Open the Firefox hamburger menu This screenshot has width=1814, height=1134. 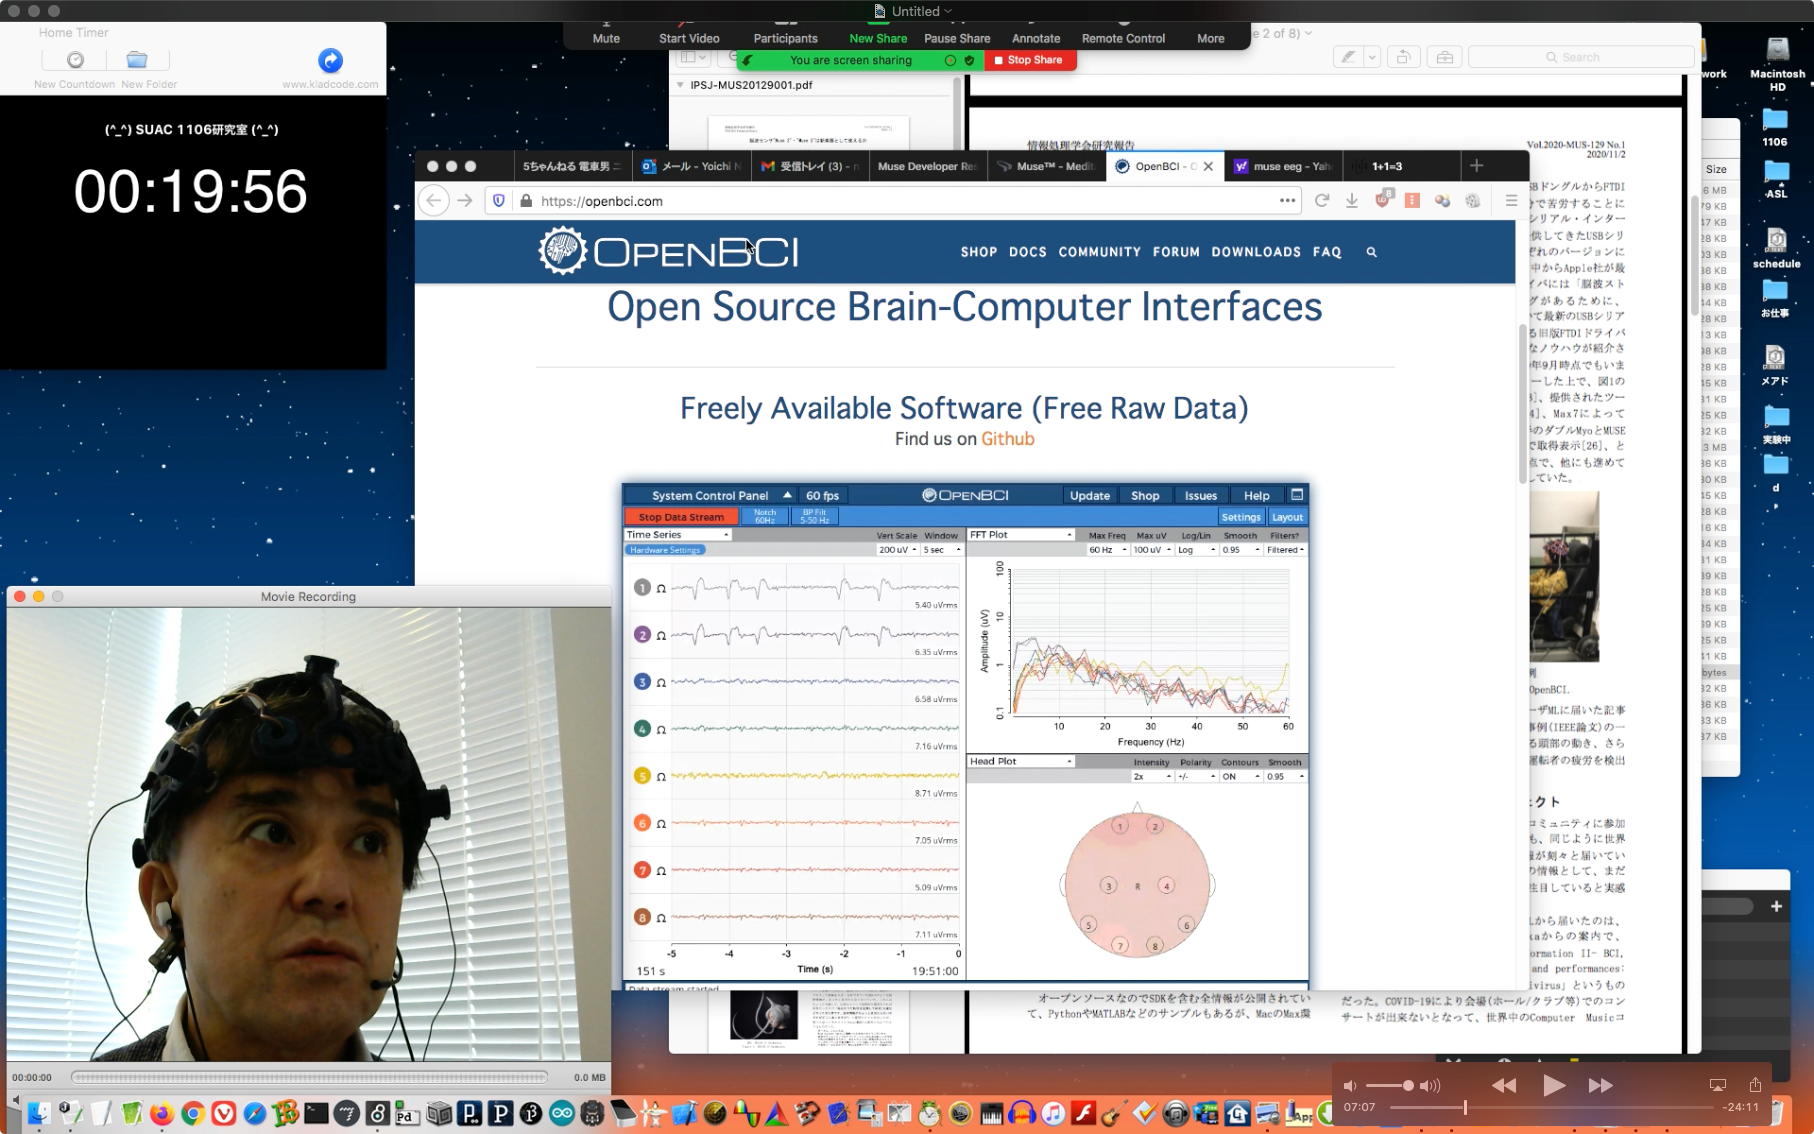click(x=1511, y=201)
